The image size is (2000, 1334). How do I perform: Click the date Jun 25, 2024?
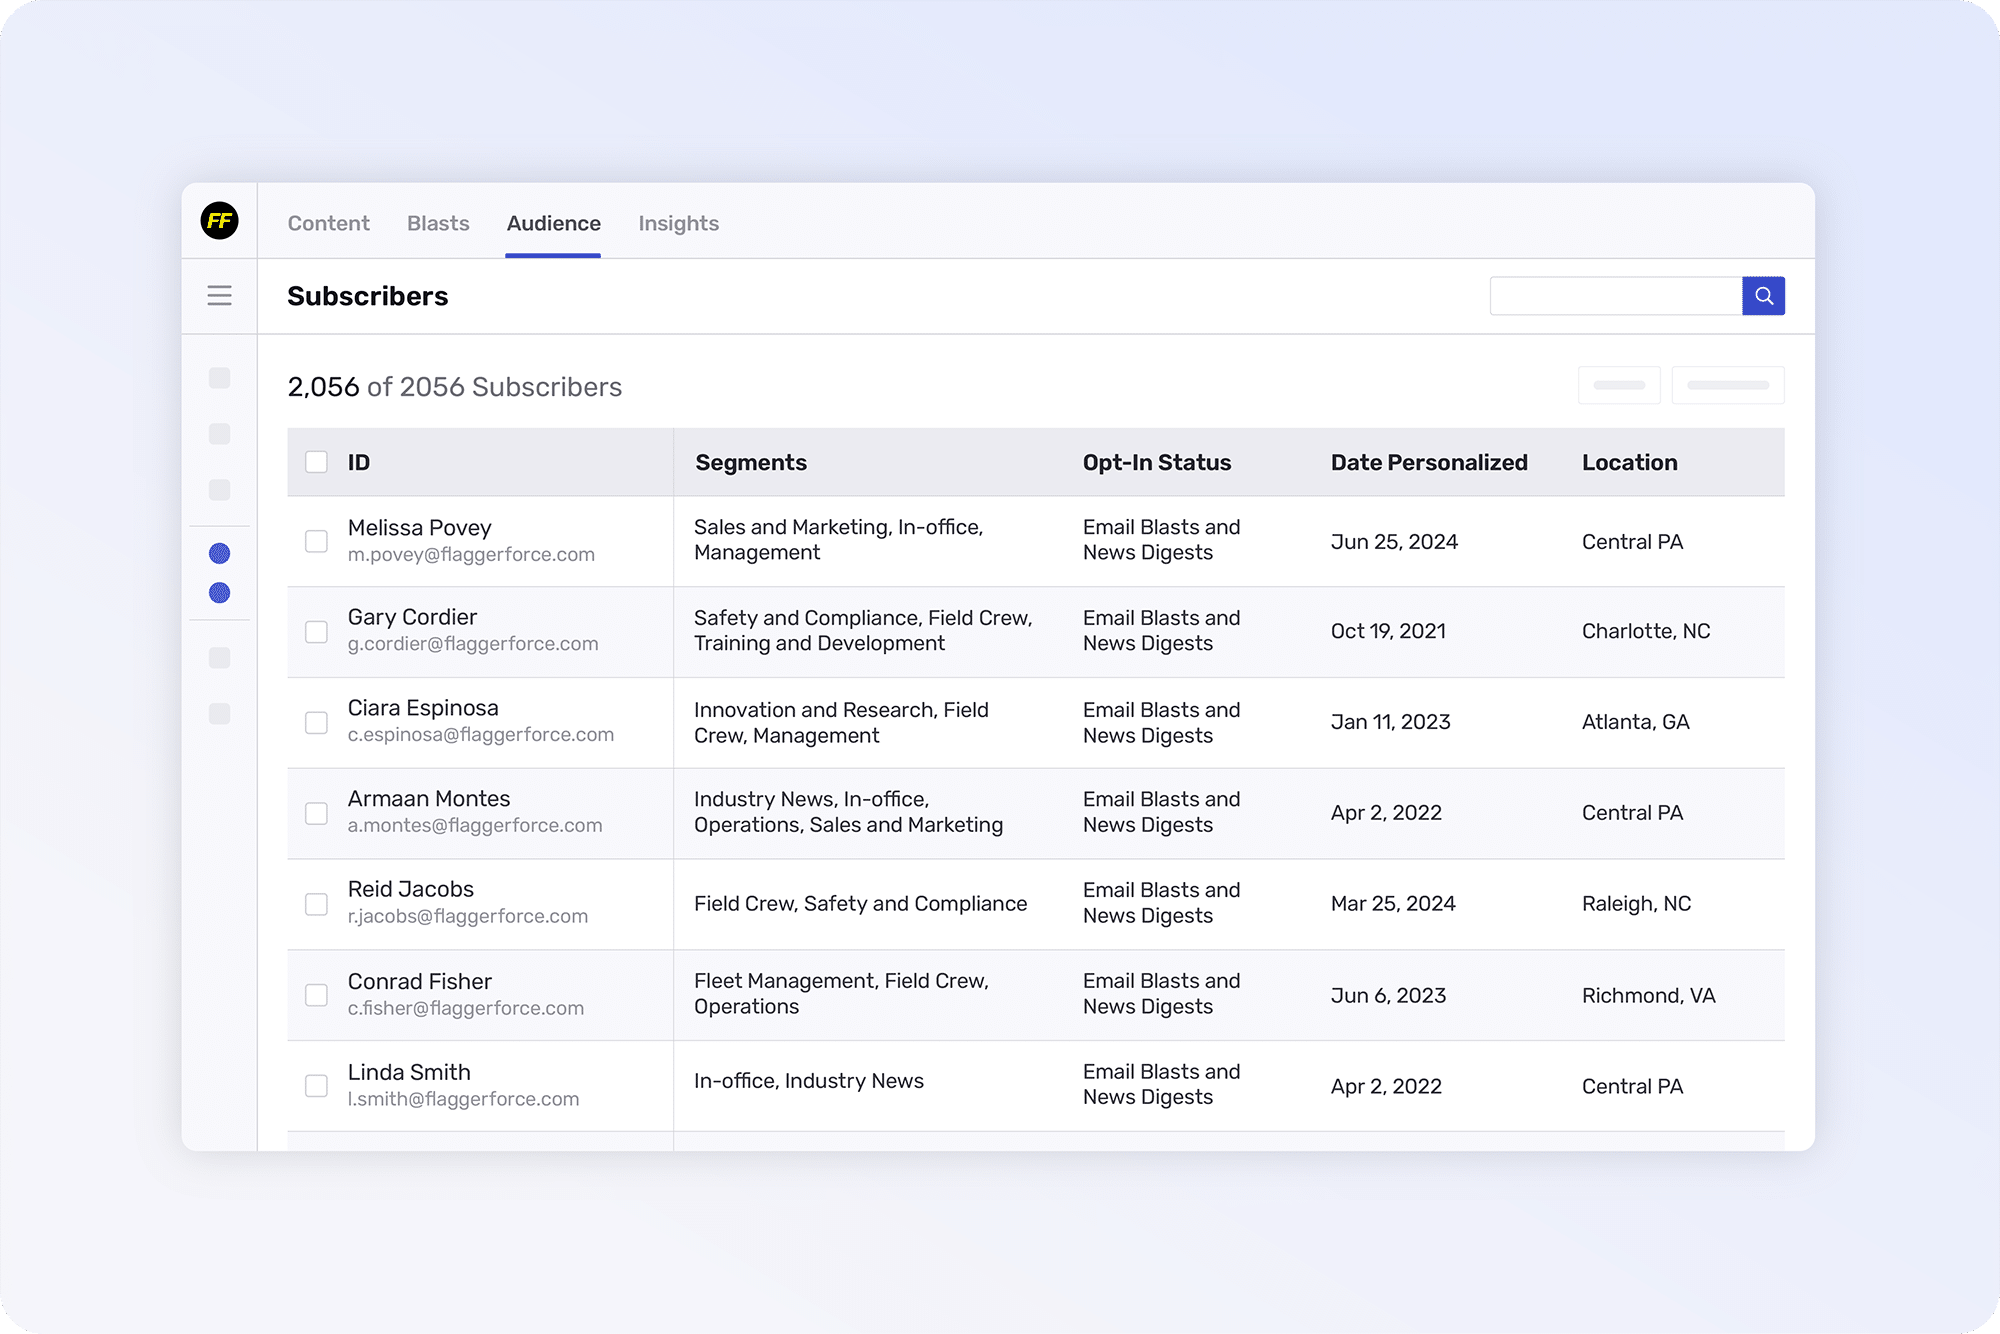[1394, 542]
